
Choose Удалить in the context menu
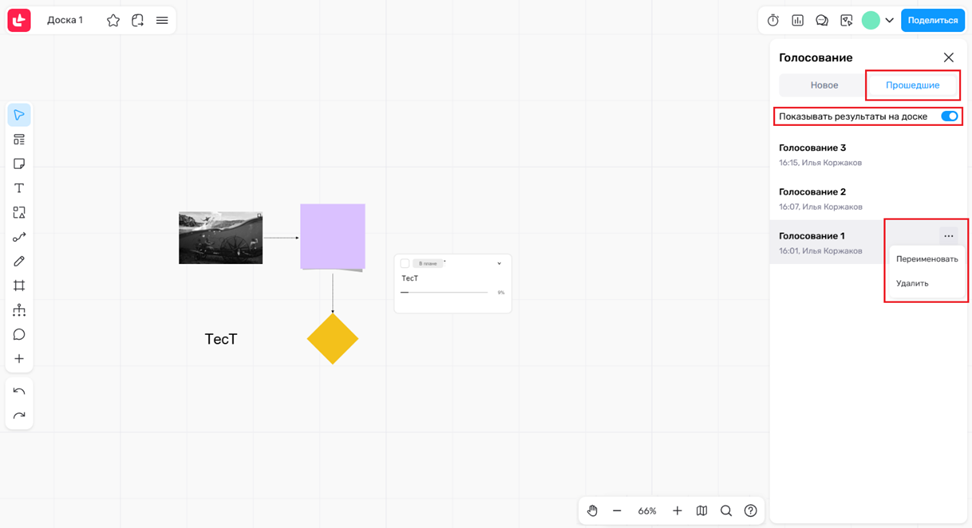927,283
